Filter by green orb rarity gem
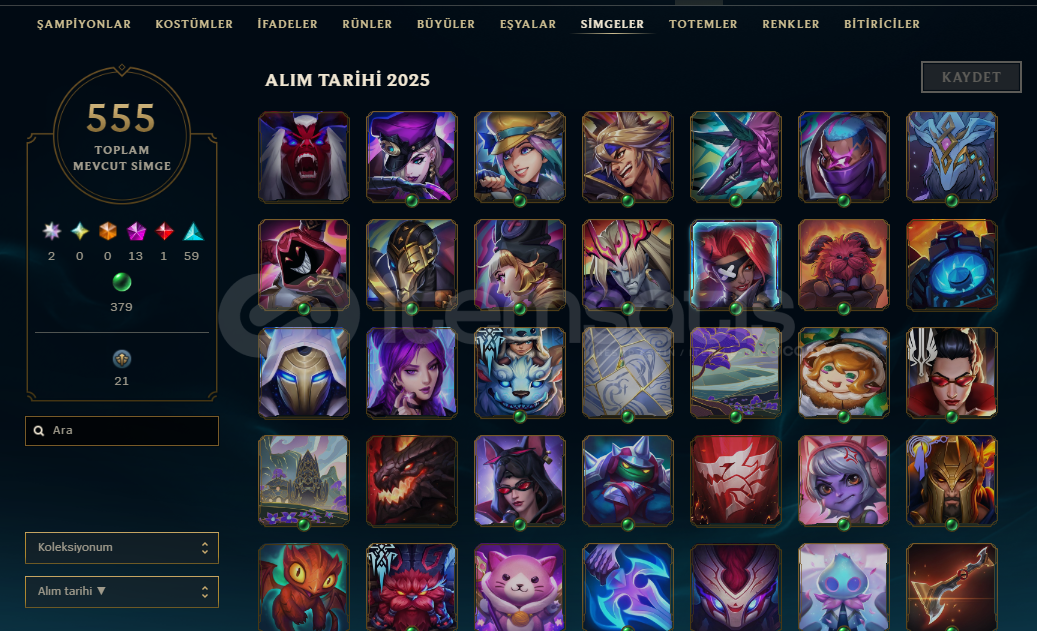Viewport: 1037px width, 631px height. click(x=122, y=282)
